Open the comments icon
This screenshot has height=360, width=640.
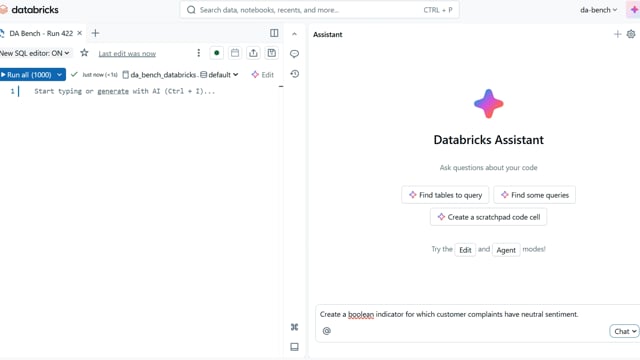(294, 53)
